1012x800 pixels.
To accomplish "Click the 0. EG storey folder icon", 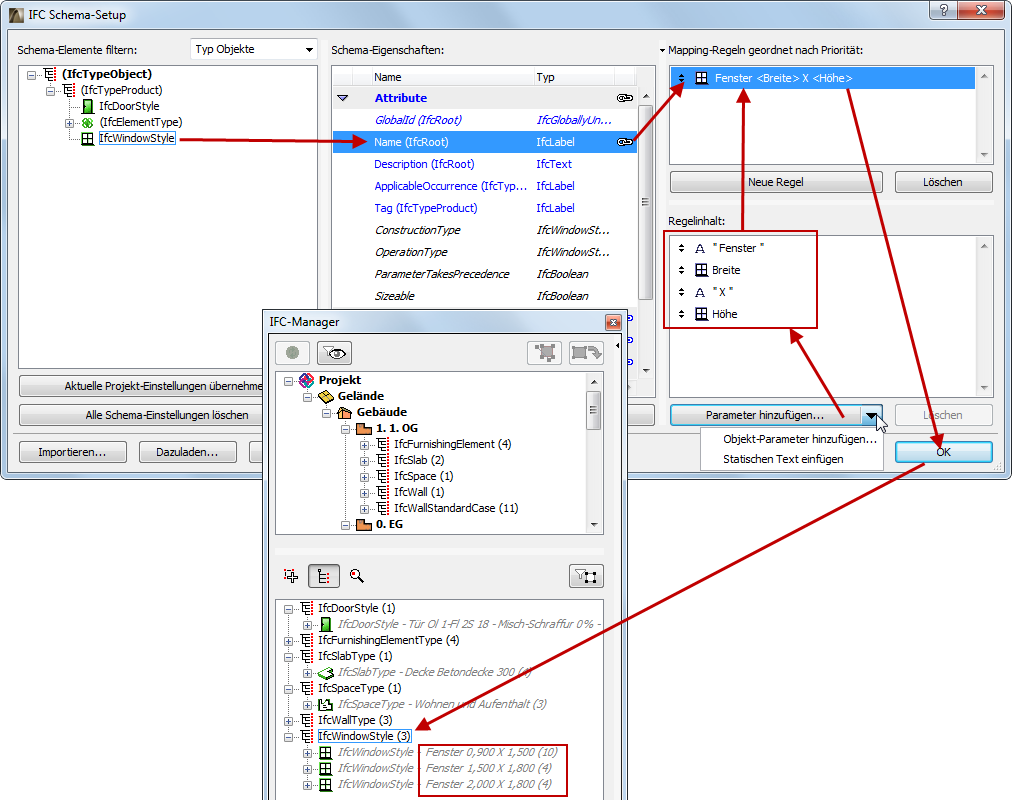I will 364,525.
